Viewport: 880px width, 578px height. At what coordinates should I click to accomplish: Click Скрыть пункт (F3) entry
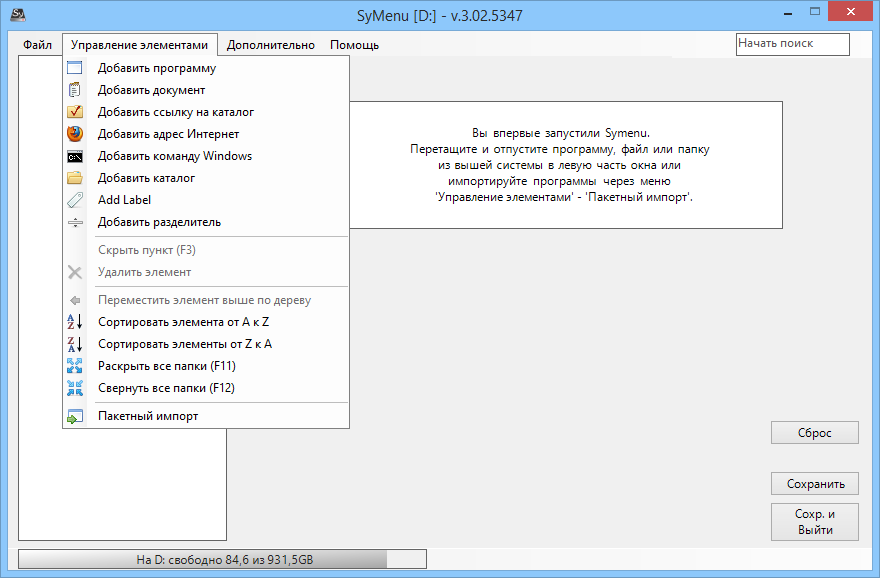(x=206, y=250)
